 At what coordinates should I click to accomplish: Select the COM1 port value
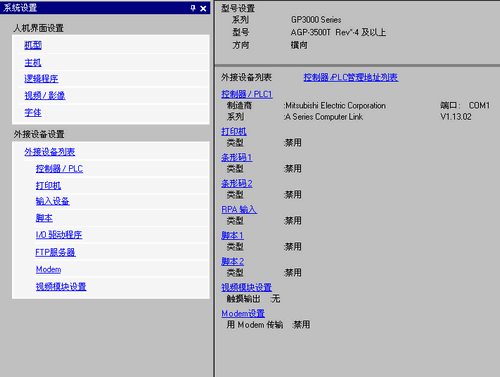(x=479, y=106)
